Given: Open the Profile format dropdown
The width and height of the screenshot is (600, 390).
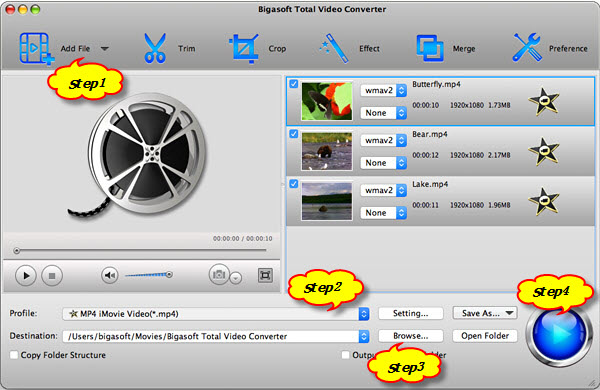Looking at the screenshot, I should tap(216, 314).
